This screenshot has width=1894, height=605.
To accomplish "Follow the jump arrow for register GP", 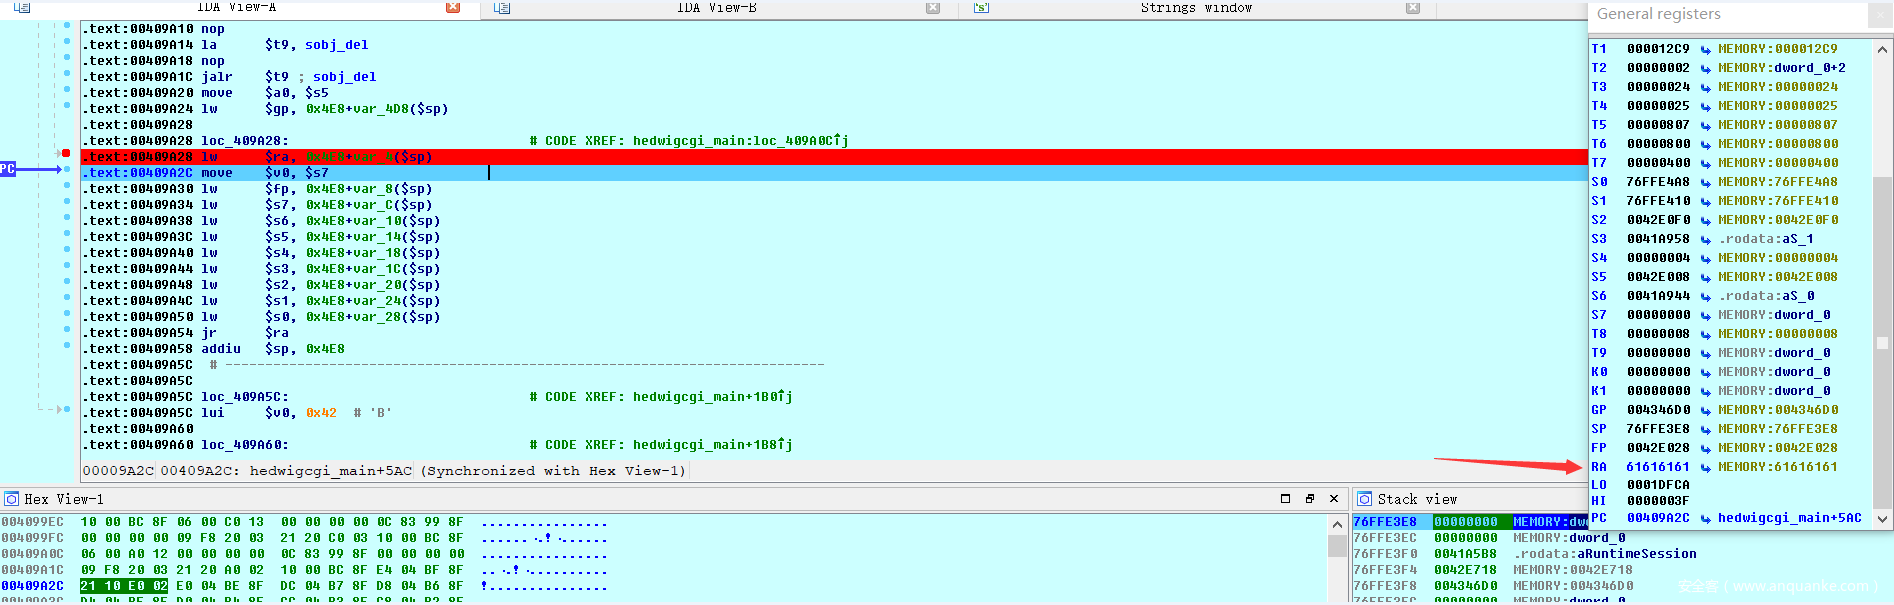I will point(1706,410).
